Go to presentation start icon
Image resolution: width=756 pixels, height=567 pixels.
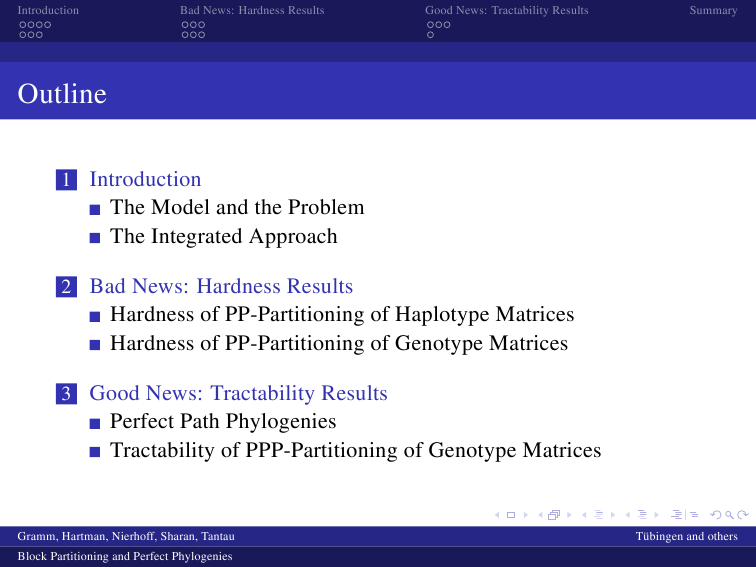coord(676,514)
